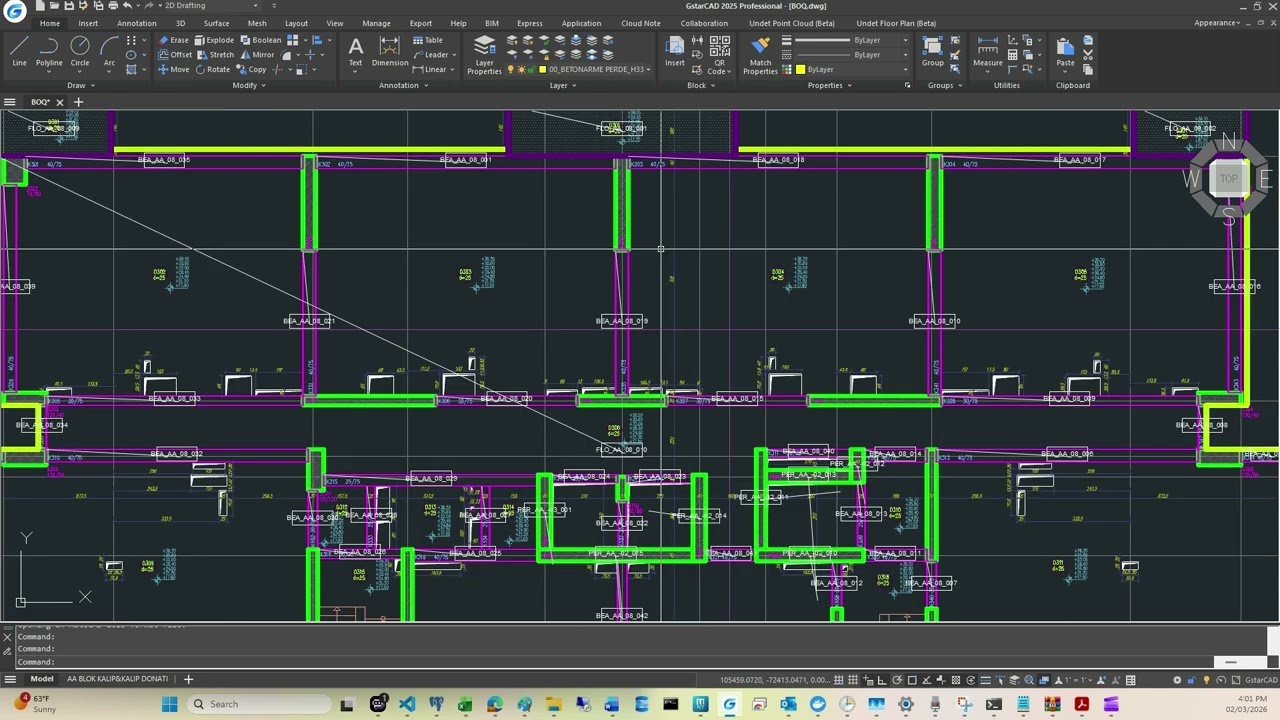Switch to the View ribbon tab

[x=335, y=23]
